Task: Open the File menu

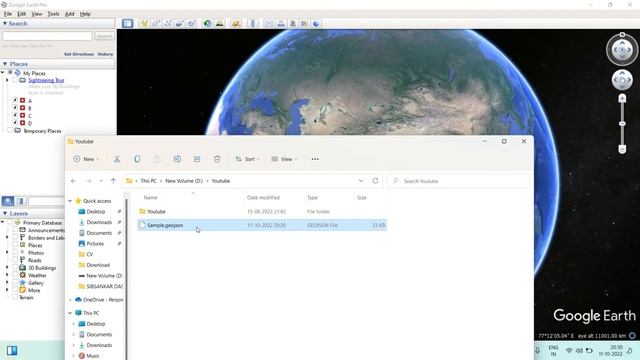Action: 8,14
